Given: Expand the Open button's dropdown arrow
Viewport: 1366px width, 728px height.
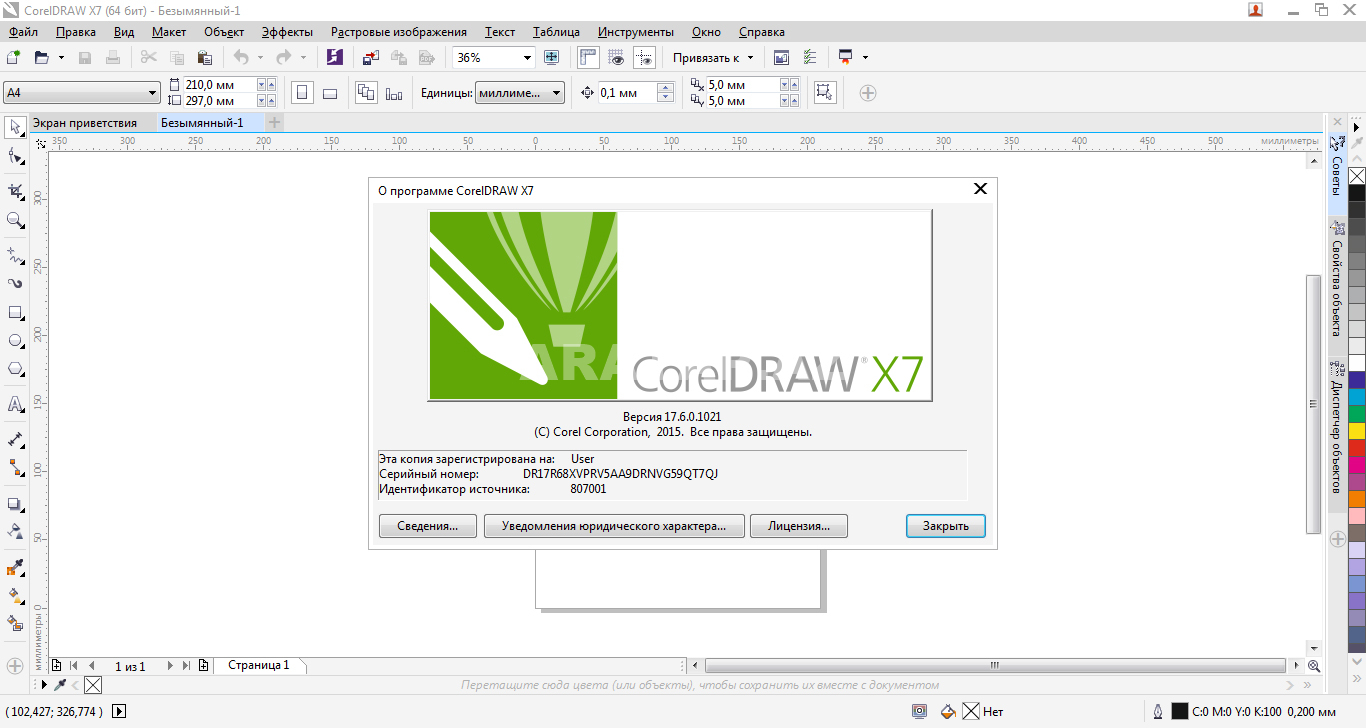Looking at the screenshot, I should coord(61,58).
